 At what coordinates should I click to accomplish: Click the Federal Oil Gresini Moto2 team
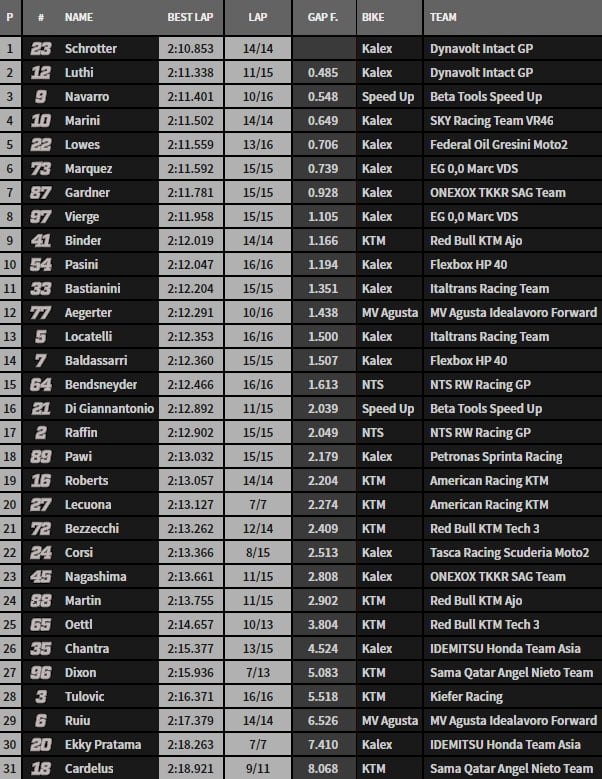coord(498,144)
